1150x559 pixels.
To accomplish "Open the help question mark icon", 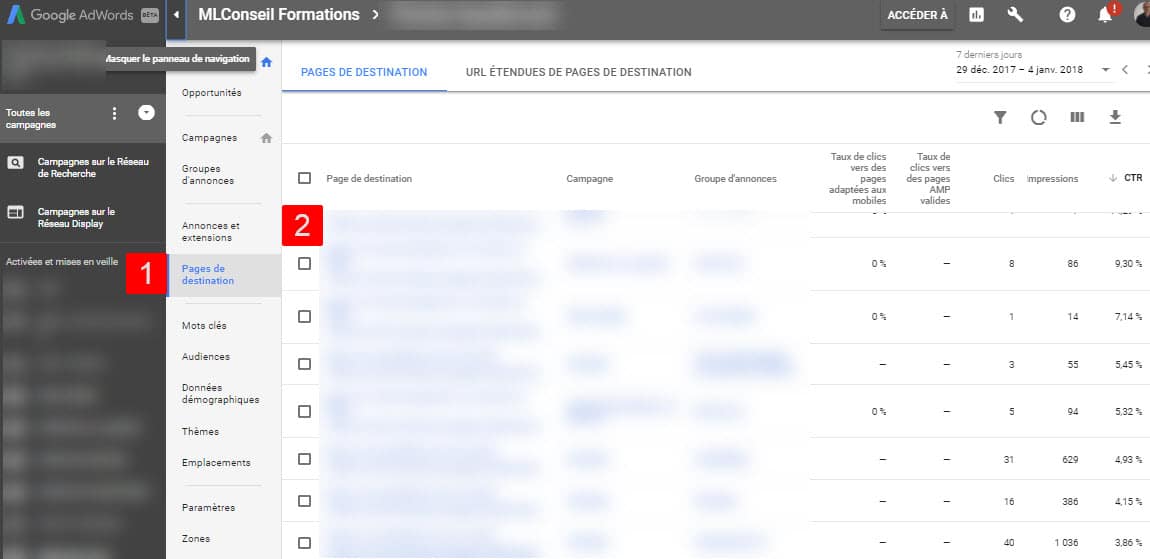I will point(1067,15).
